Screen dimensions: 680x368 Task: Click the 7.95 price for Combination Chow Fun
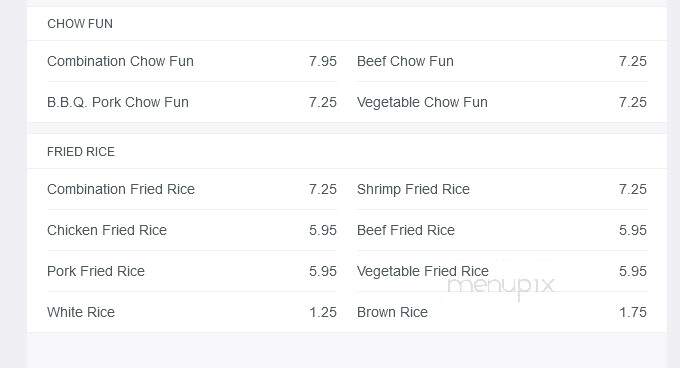point(323,61)
